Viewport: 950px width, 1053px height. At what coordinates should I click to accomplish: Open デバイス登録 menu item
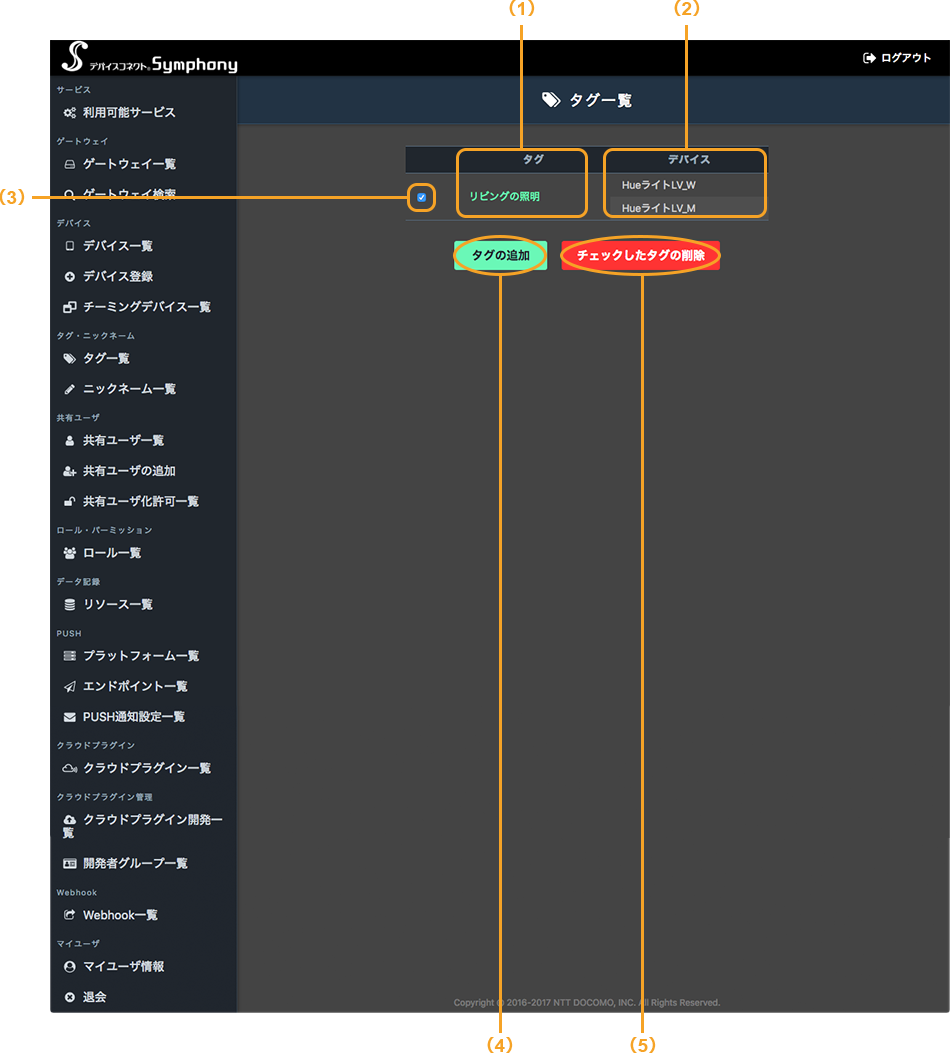pyautogui.click(x=117, y=276)
